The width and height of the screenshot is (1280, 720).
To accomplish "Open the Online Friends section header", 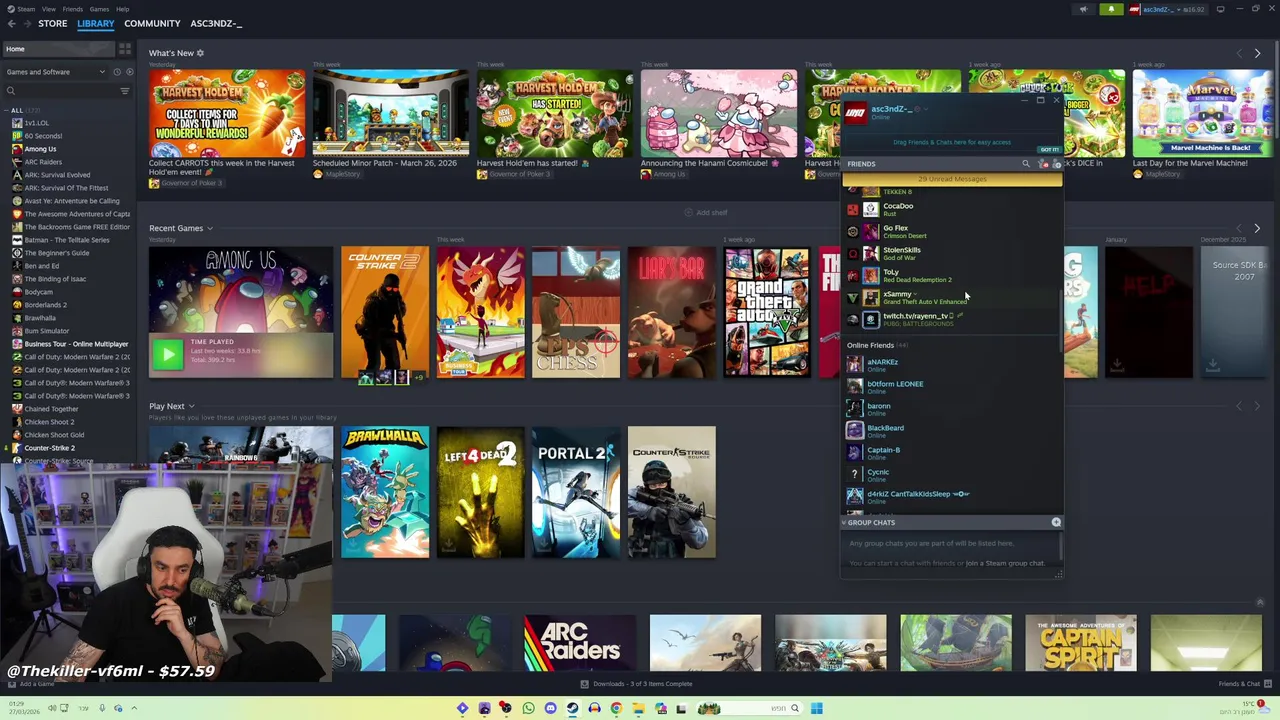I will click(877, 345).
